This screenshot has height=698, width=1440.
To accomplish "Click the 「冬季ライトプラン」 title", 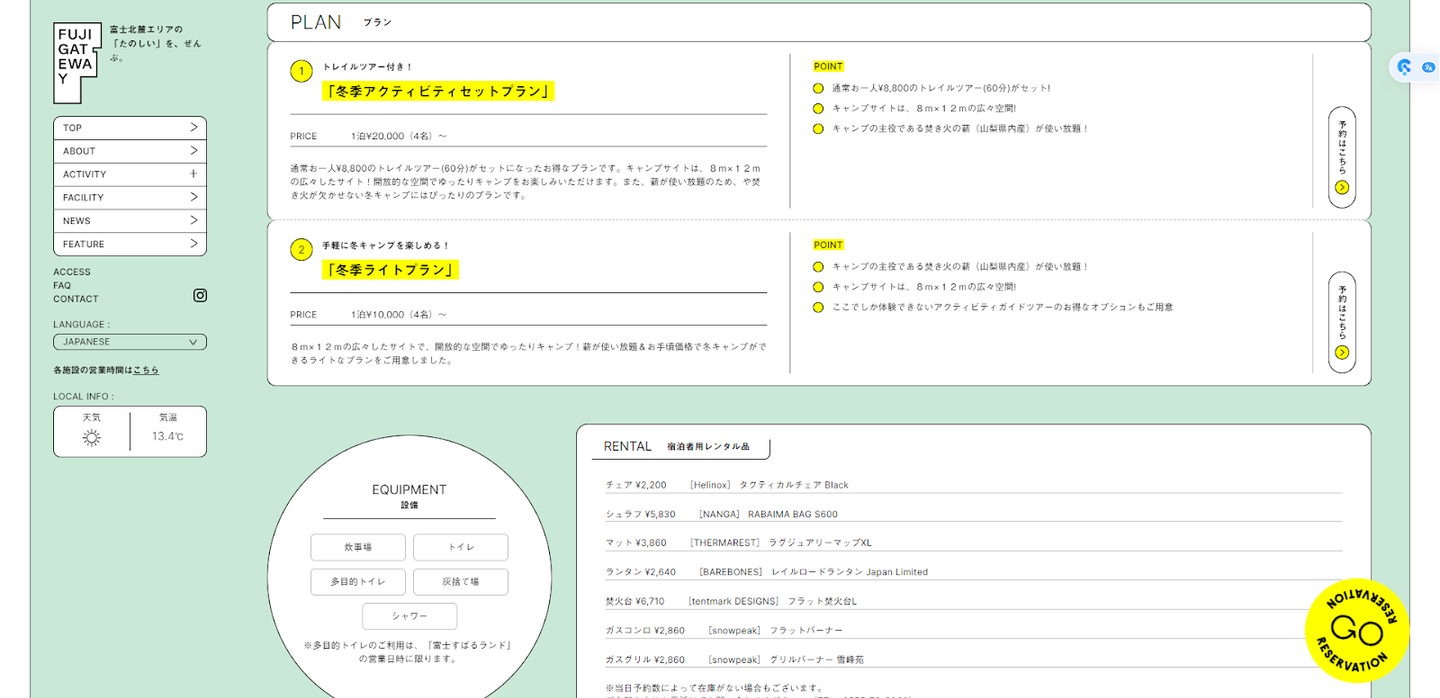I will pos(391,270).
